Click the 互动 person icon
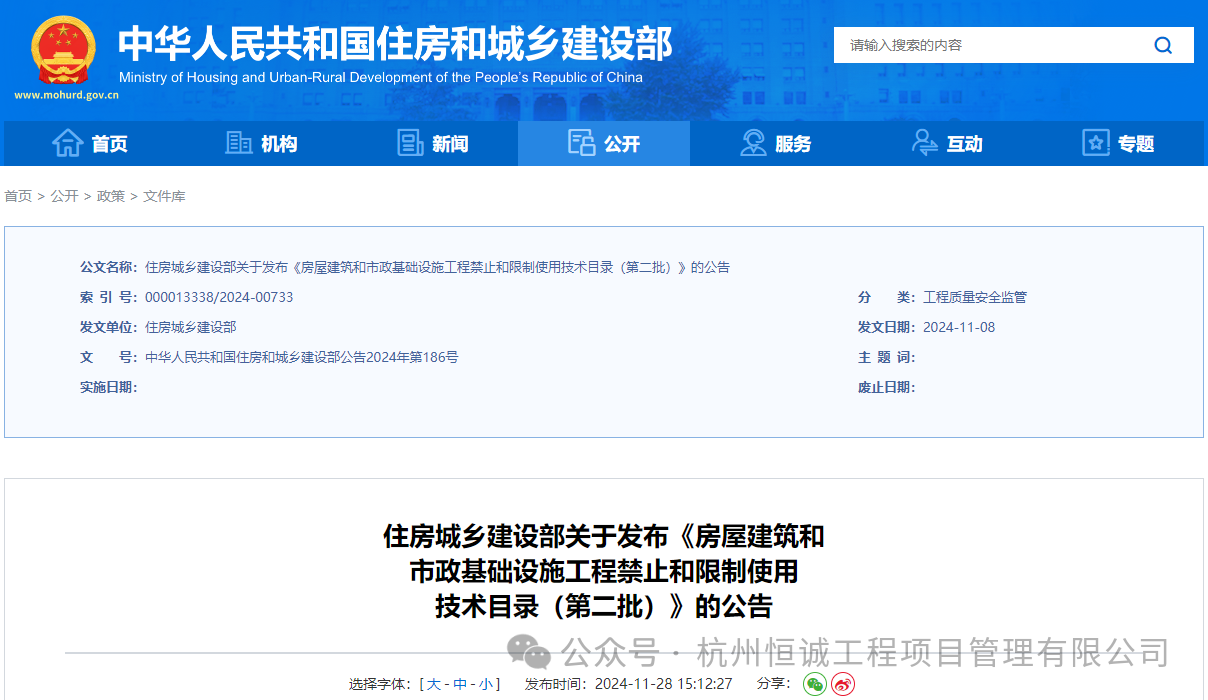 925,143
